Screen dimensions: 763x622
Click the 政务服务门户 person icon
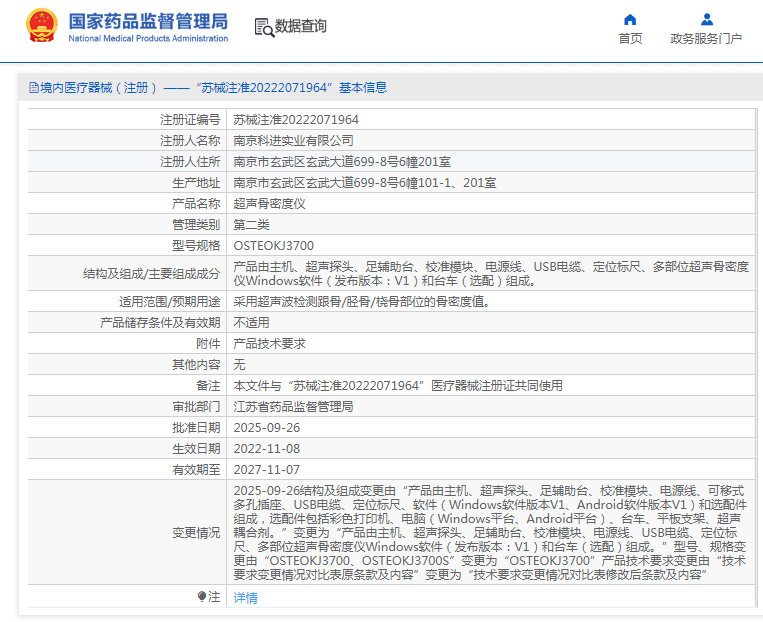pos(706,19)
